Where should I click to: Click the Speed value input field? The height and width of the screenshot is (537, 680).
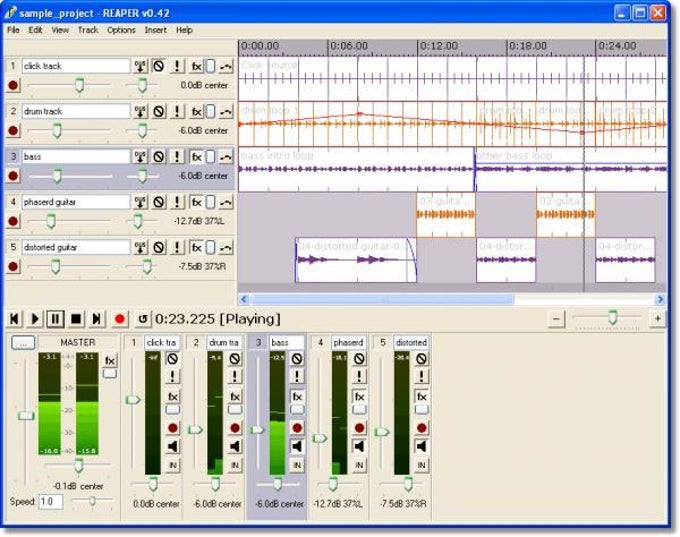[51, 502]
